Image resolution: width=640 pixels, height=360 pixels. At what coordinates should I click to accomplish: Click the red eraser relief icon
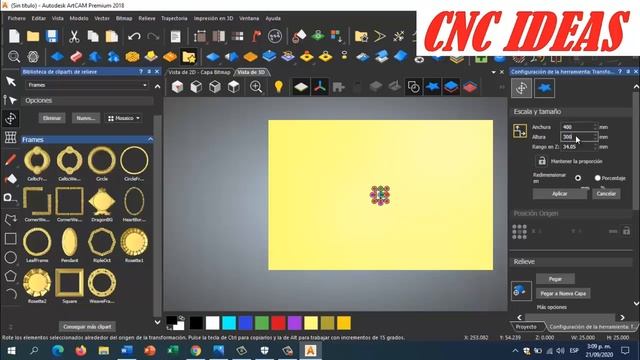tap(76, 57)
